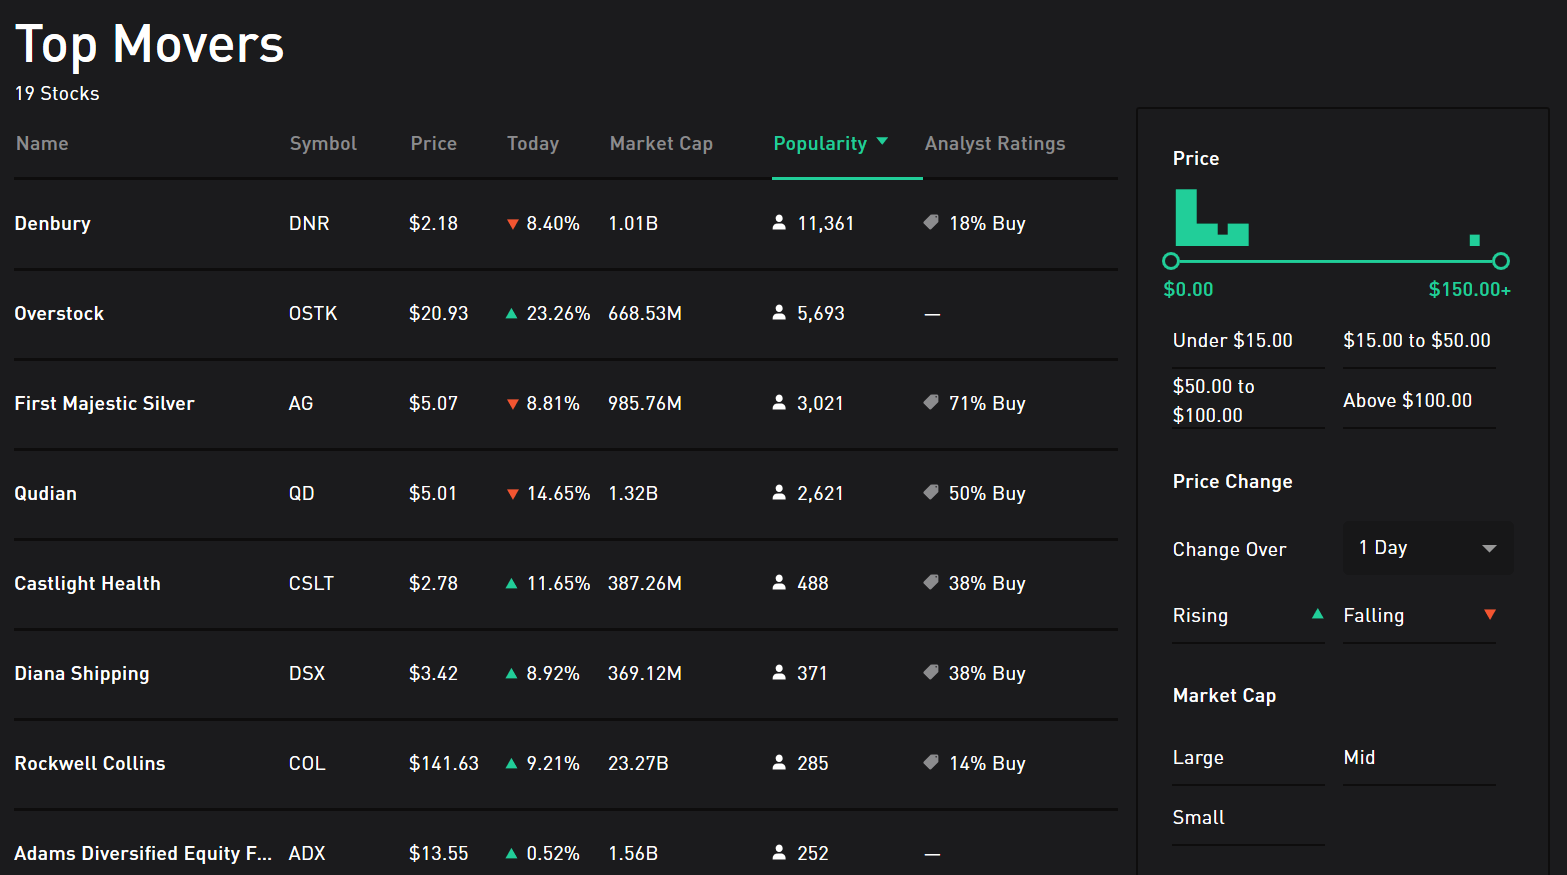Click the popularity person icon beside 11,361
1567x875 pixels.
click(x=779, y=223)
